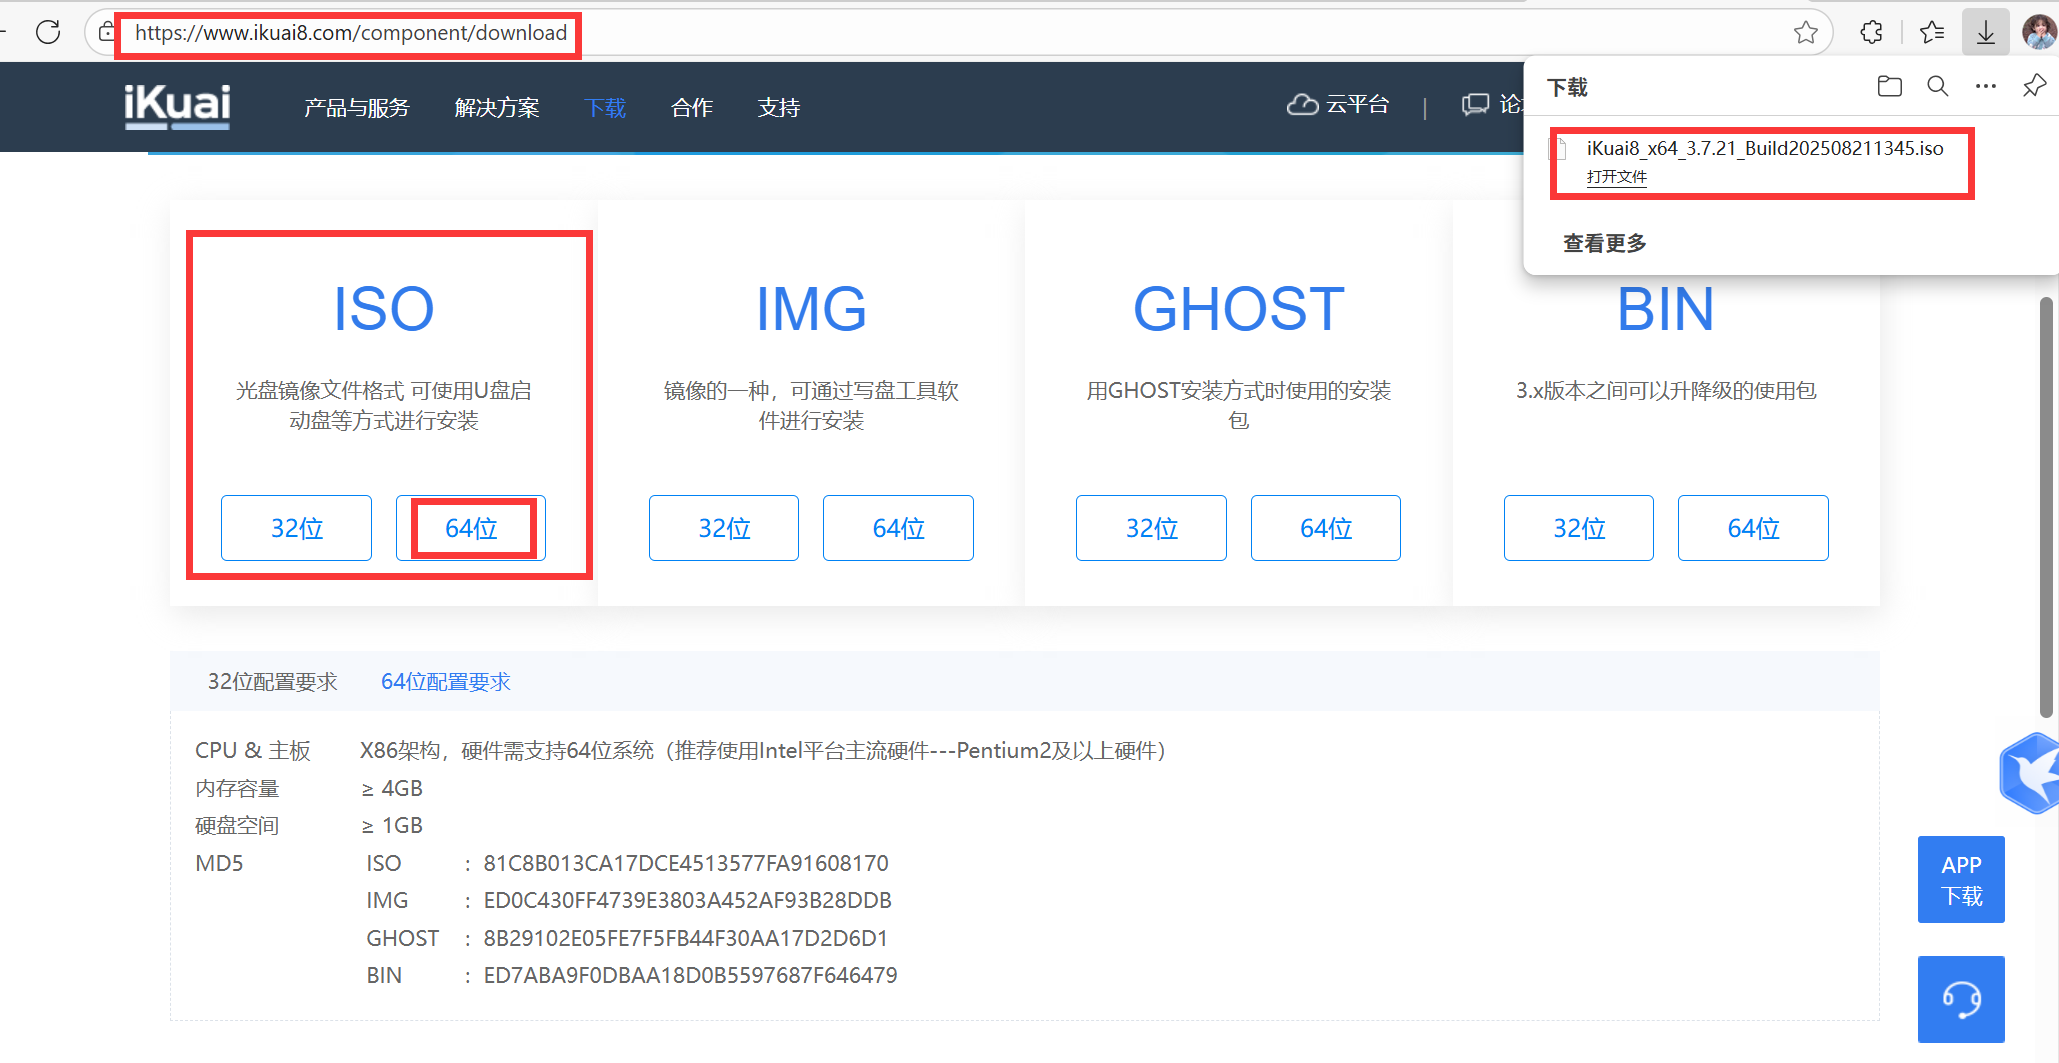Viewport: 2059px width, 1063px height.
Task: Click the GHOST MD5 value 8B29102E05FE...
Action: [x=685, y=938]
